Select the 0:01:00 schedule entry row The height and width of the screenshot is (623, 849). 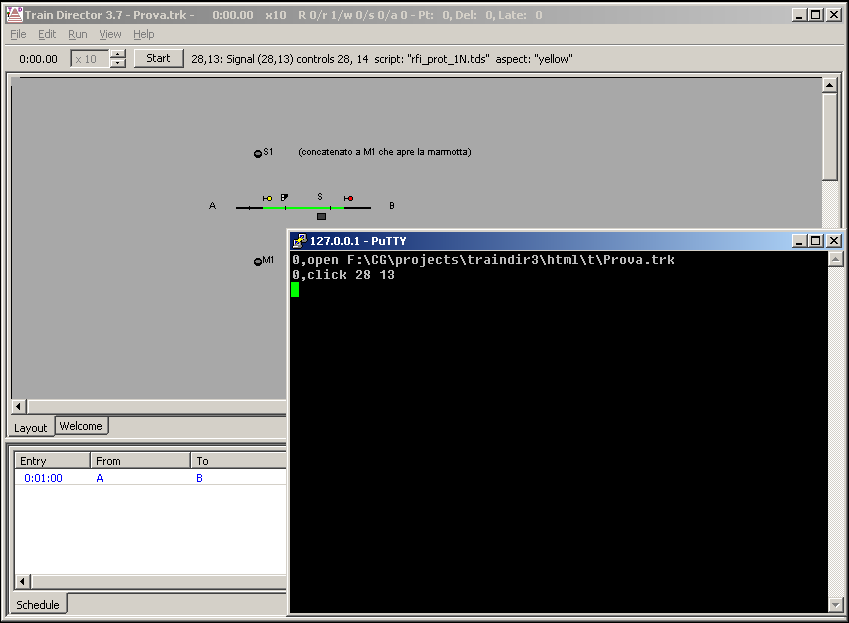(x=44, y=478)
